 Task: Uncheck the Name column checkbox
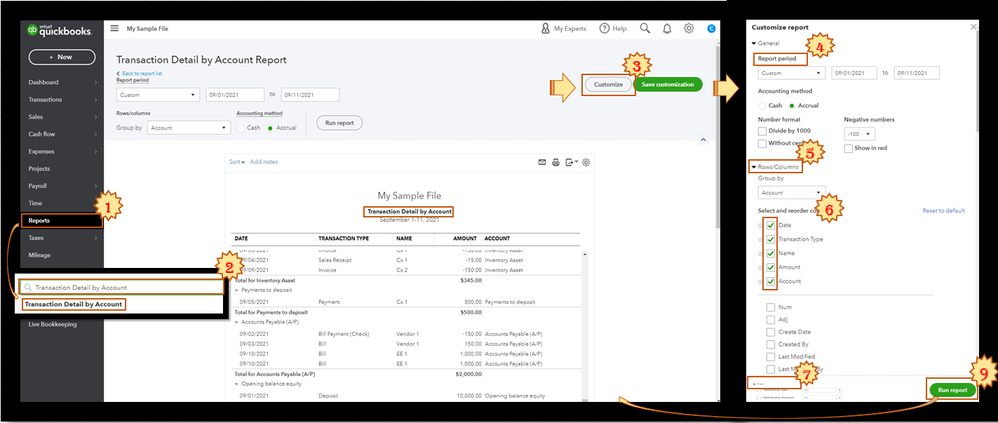[x=771, y=253]
